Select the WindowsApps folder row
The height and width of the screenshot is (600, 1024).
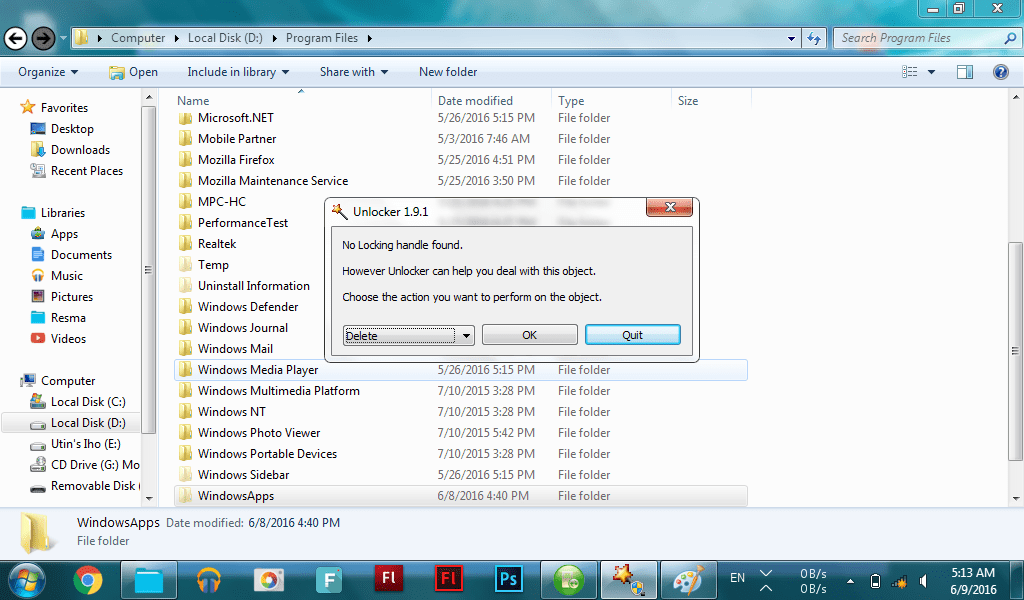pyautogui.click(x=460, y=496)
